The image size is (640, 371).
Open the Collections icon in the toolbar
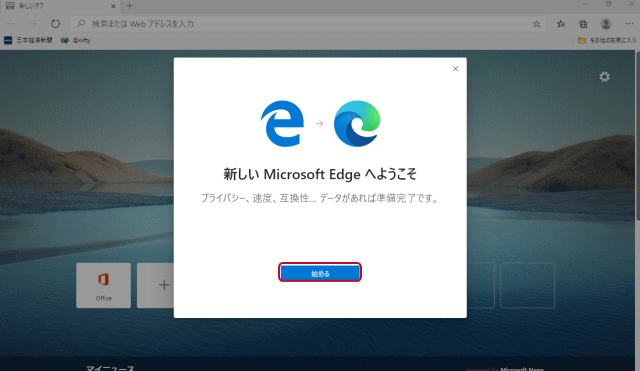(583, 24)
